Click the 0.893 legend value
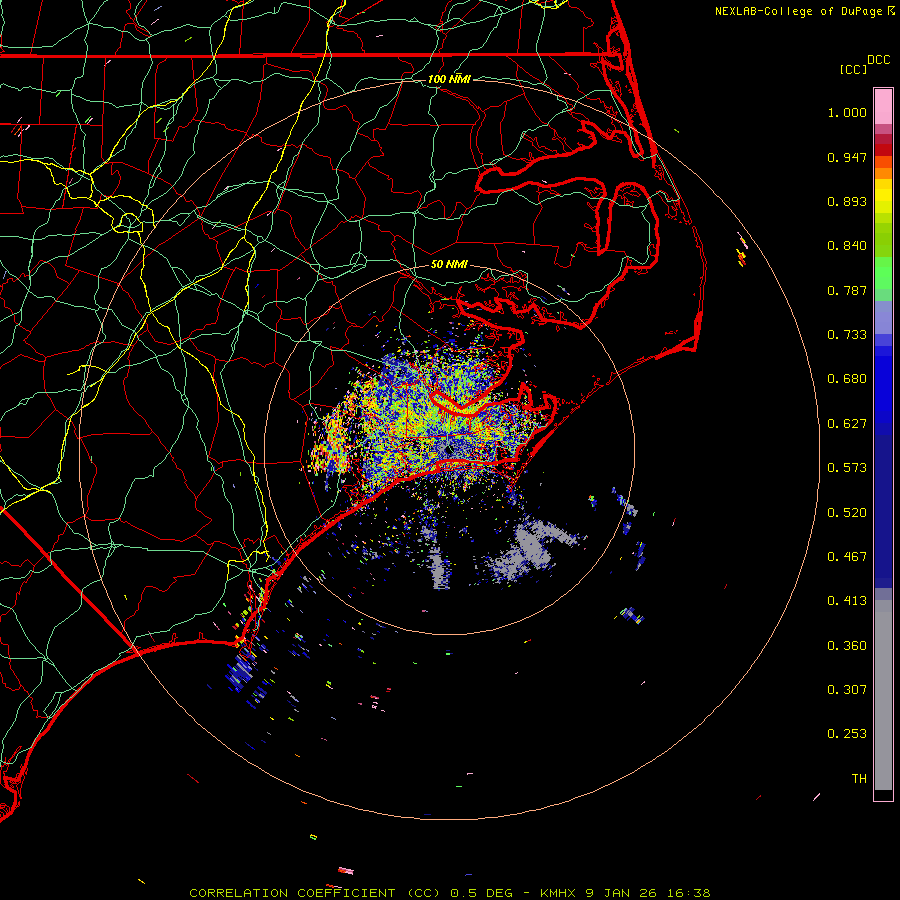The height and width of the screenshot is (900, 900). (x=847, y=201)
